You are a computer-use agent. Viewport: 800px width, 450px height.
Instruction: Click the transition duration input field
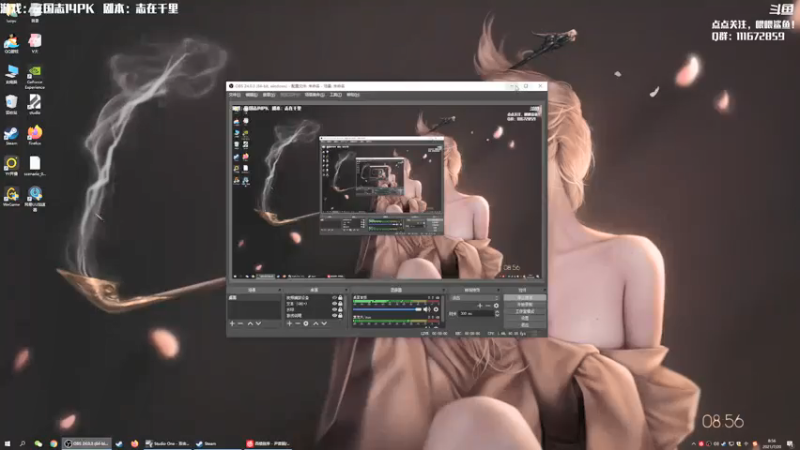tap(476, 314)
